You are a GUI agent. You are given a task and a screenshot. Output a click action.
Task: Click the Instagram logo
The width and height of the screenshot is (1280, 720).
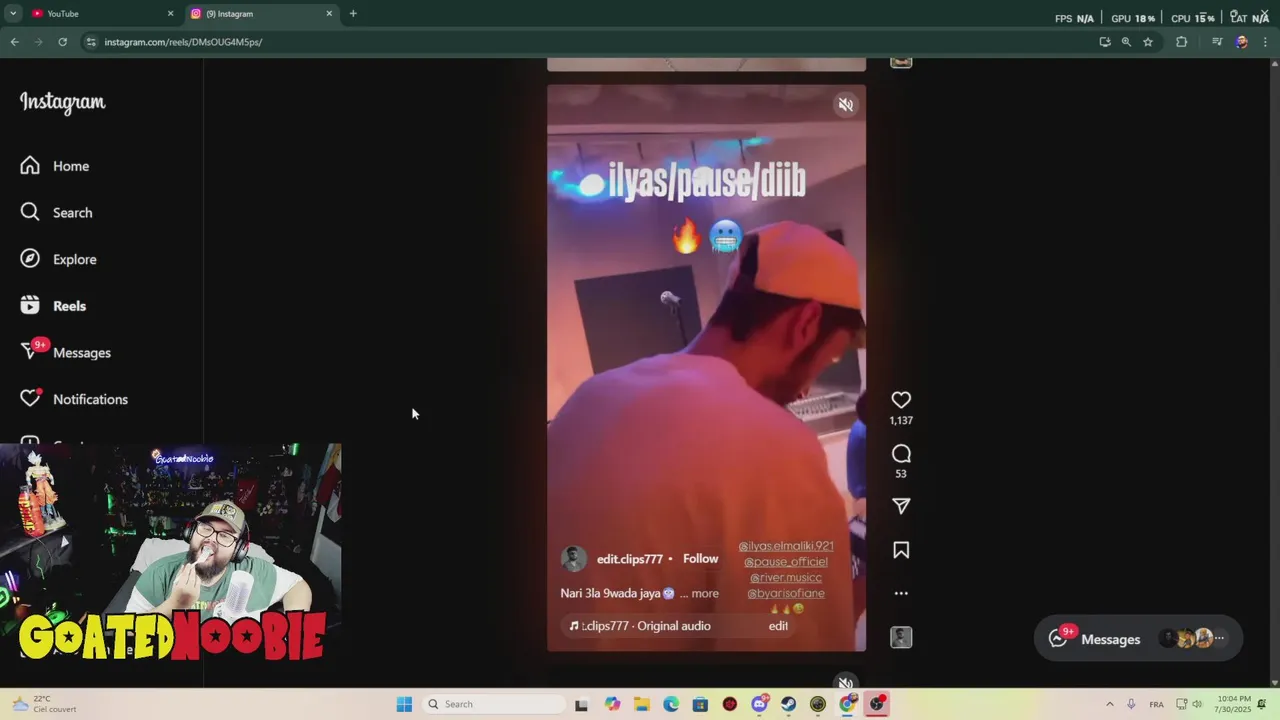[62, 102]
